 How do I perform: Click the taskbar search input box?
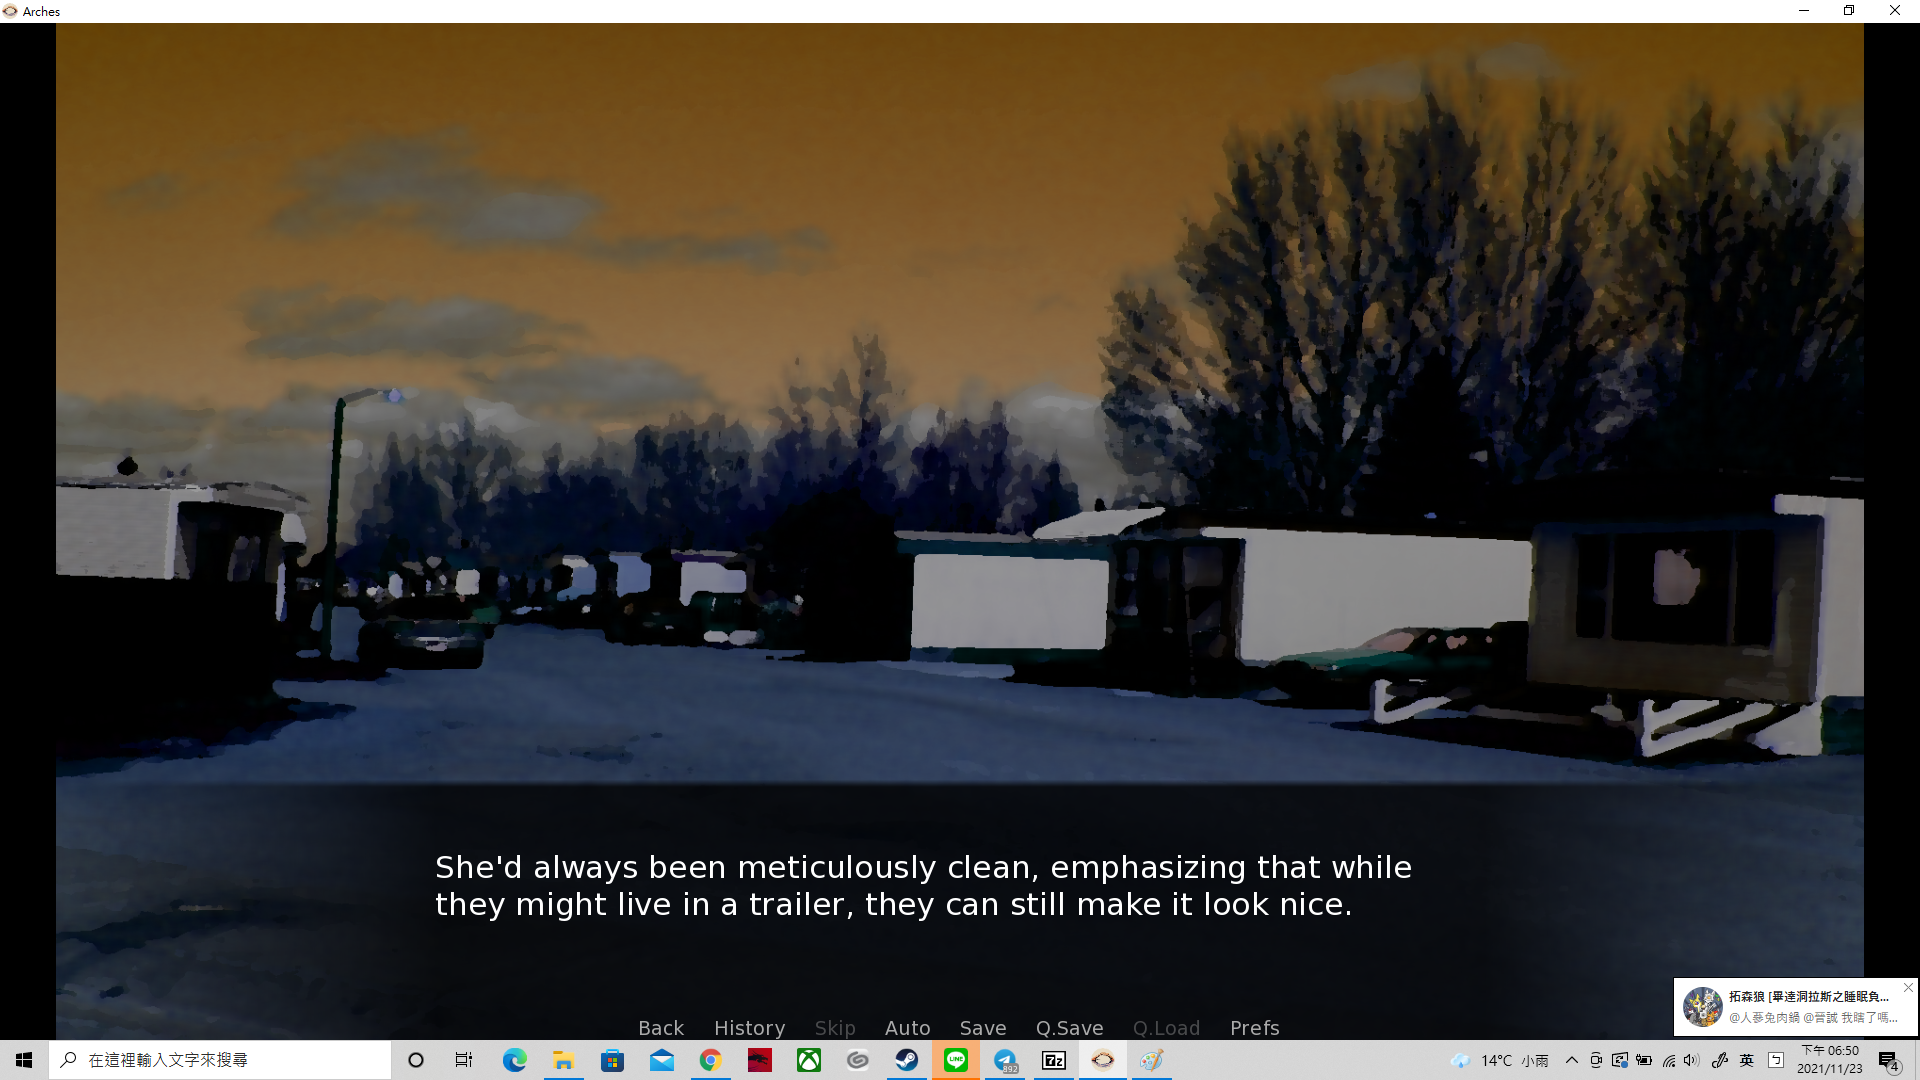[x=220, y=1060]
